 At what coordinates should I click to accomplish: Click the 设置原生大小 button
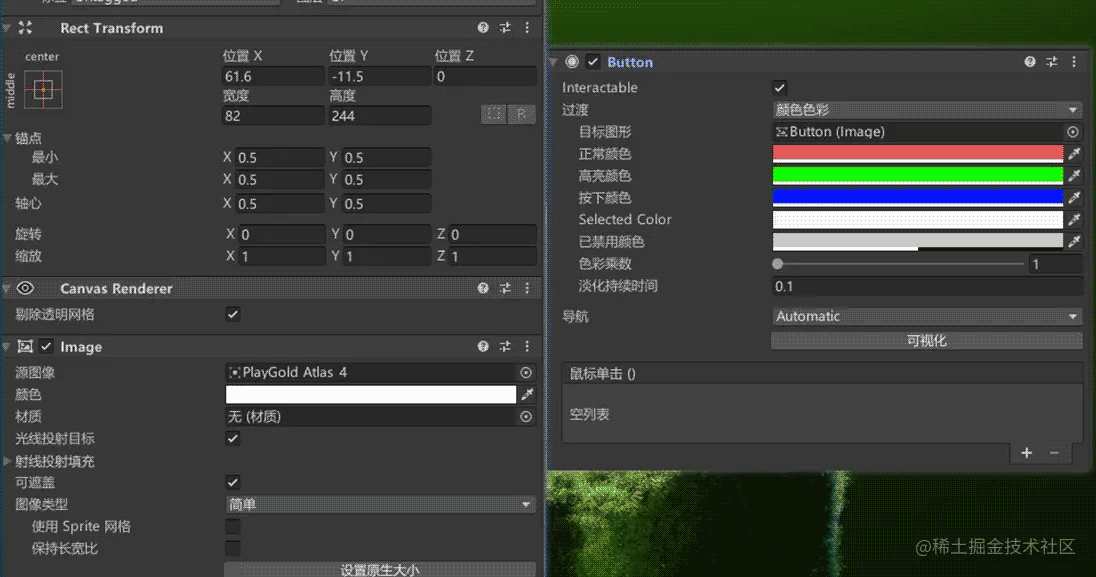coord(380,569)
